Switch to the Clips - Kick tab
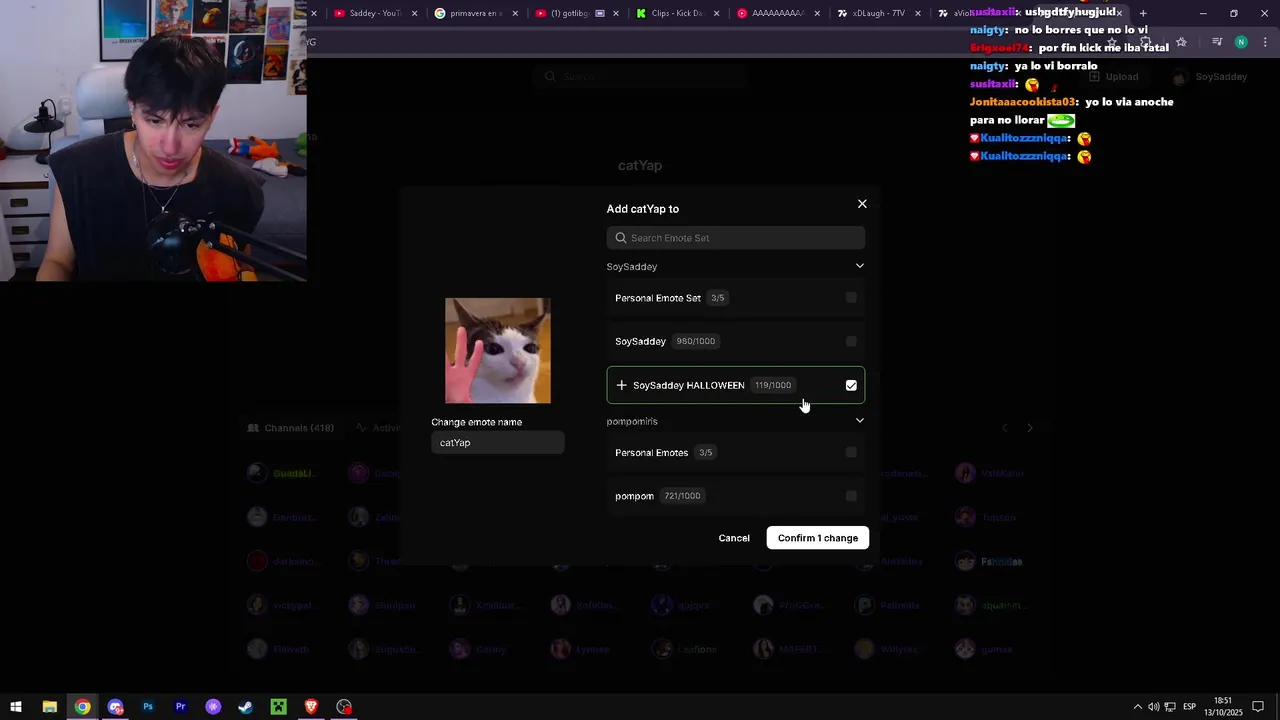The height and width of the screenshot is (720, 1280). (x=677, y=13)
